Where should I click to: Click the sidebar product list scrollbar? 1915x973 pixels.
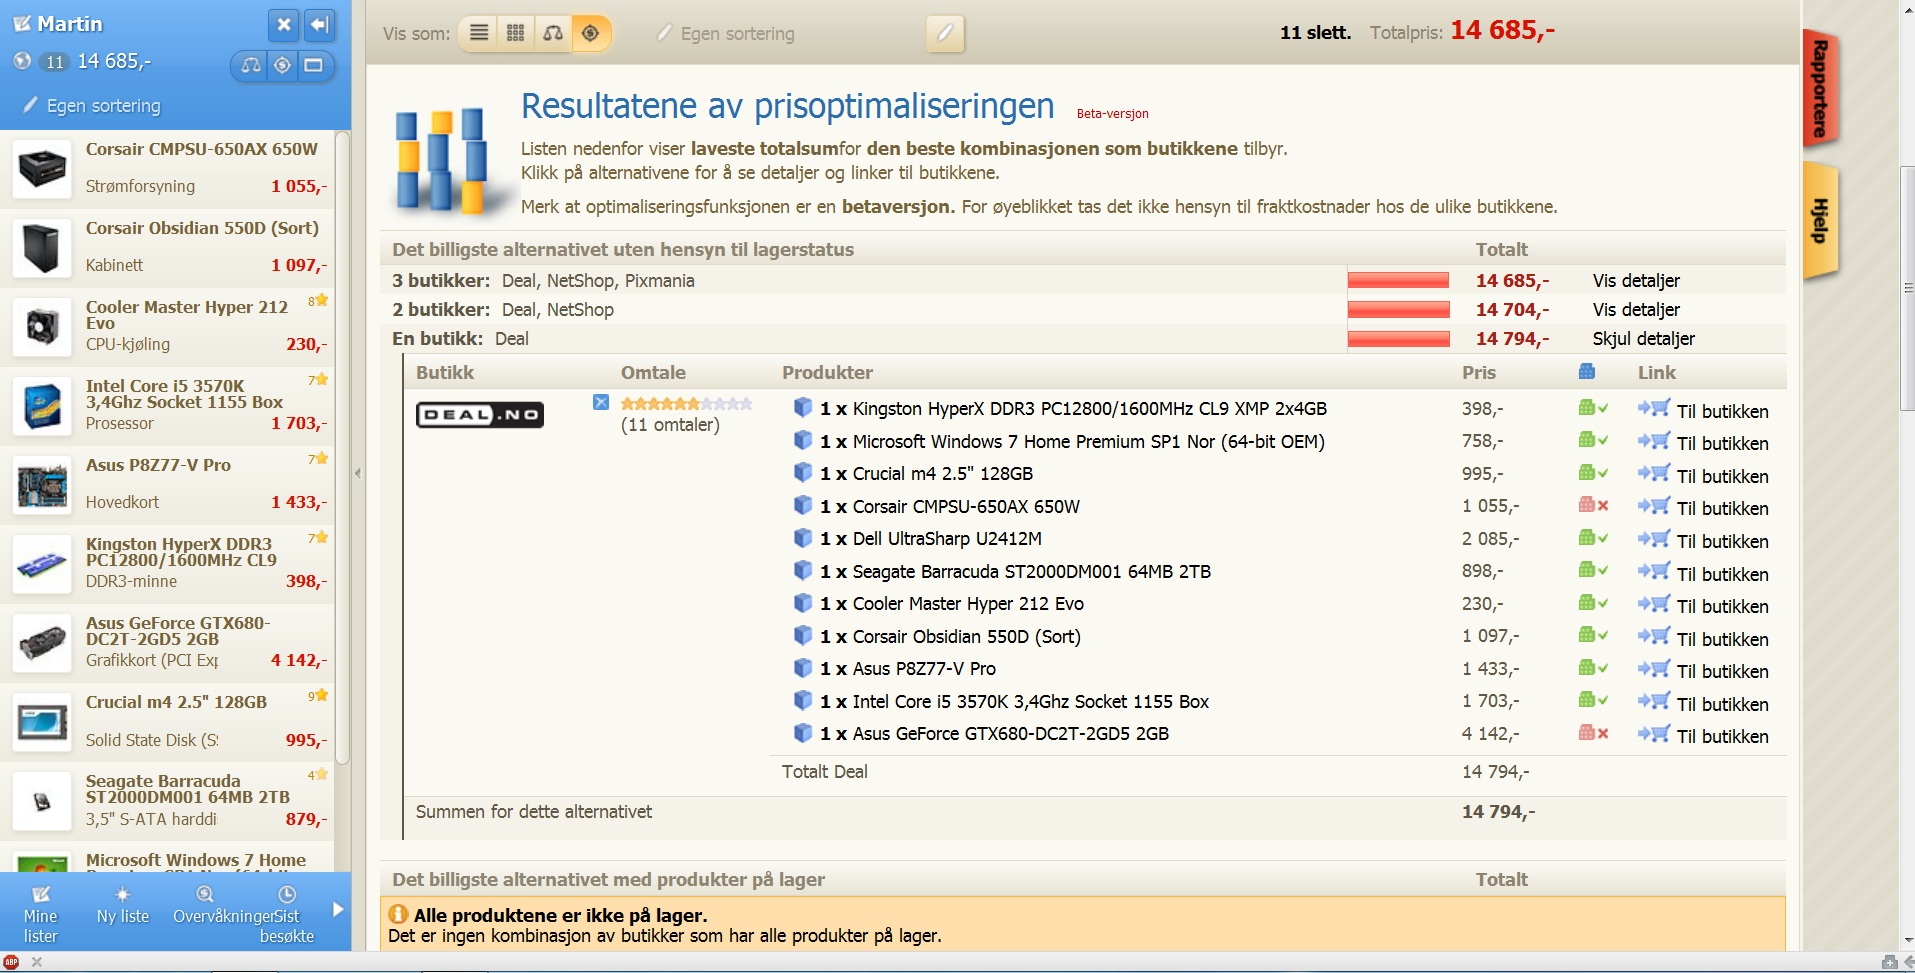342,450
